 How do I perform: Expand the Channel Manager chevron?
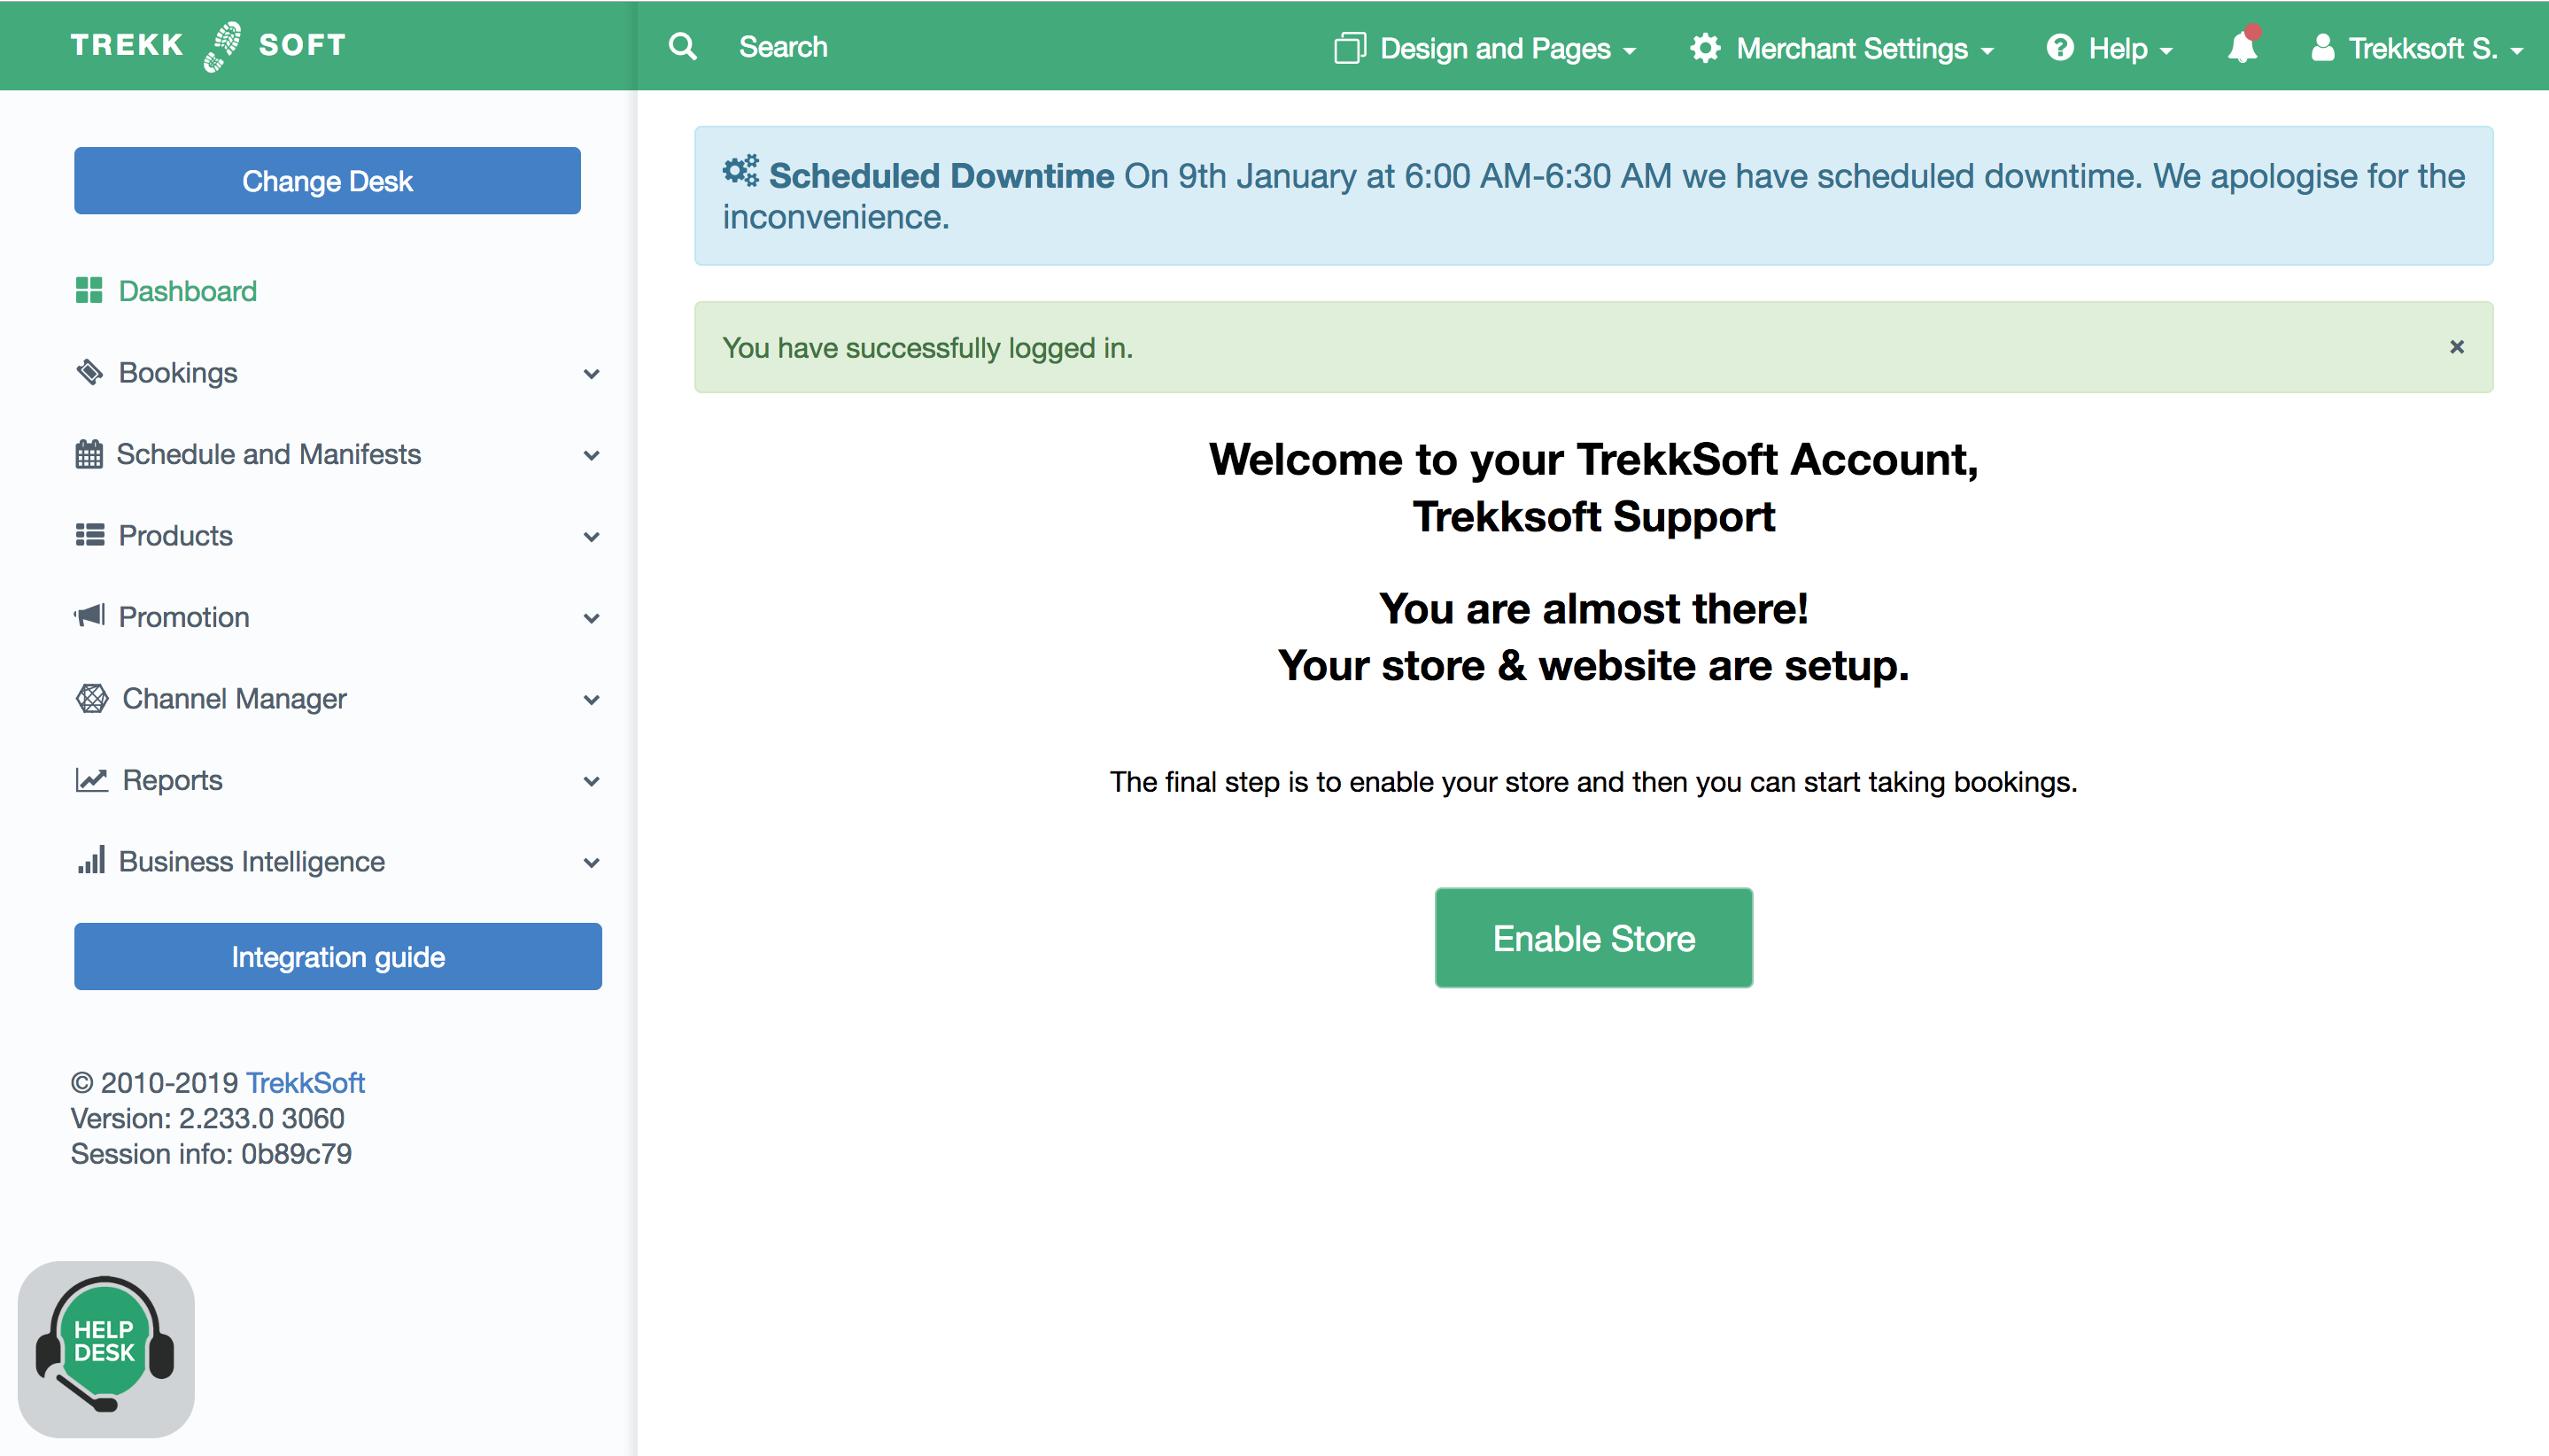pos(591,700)
